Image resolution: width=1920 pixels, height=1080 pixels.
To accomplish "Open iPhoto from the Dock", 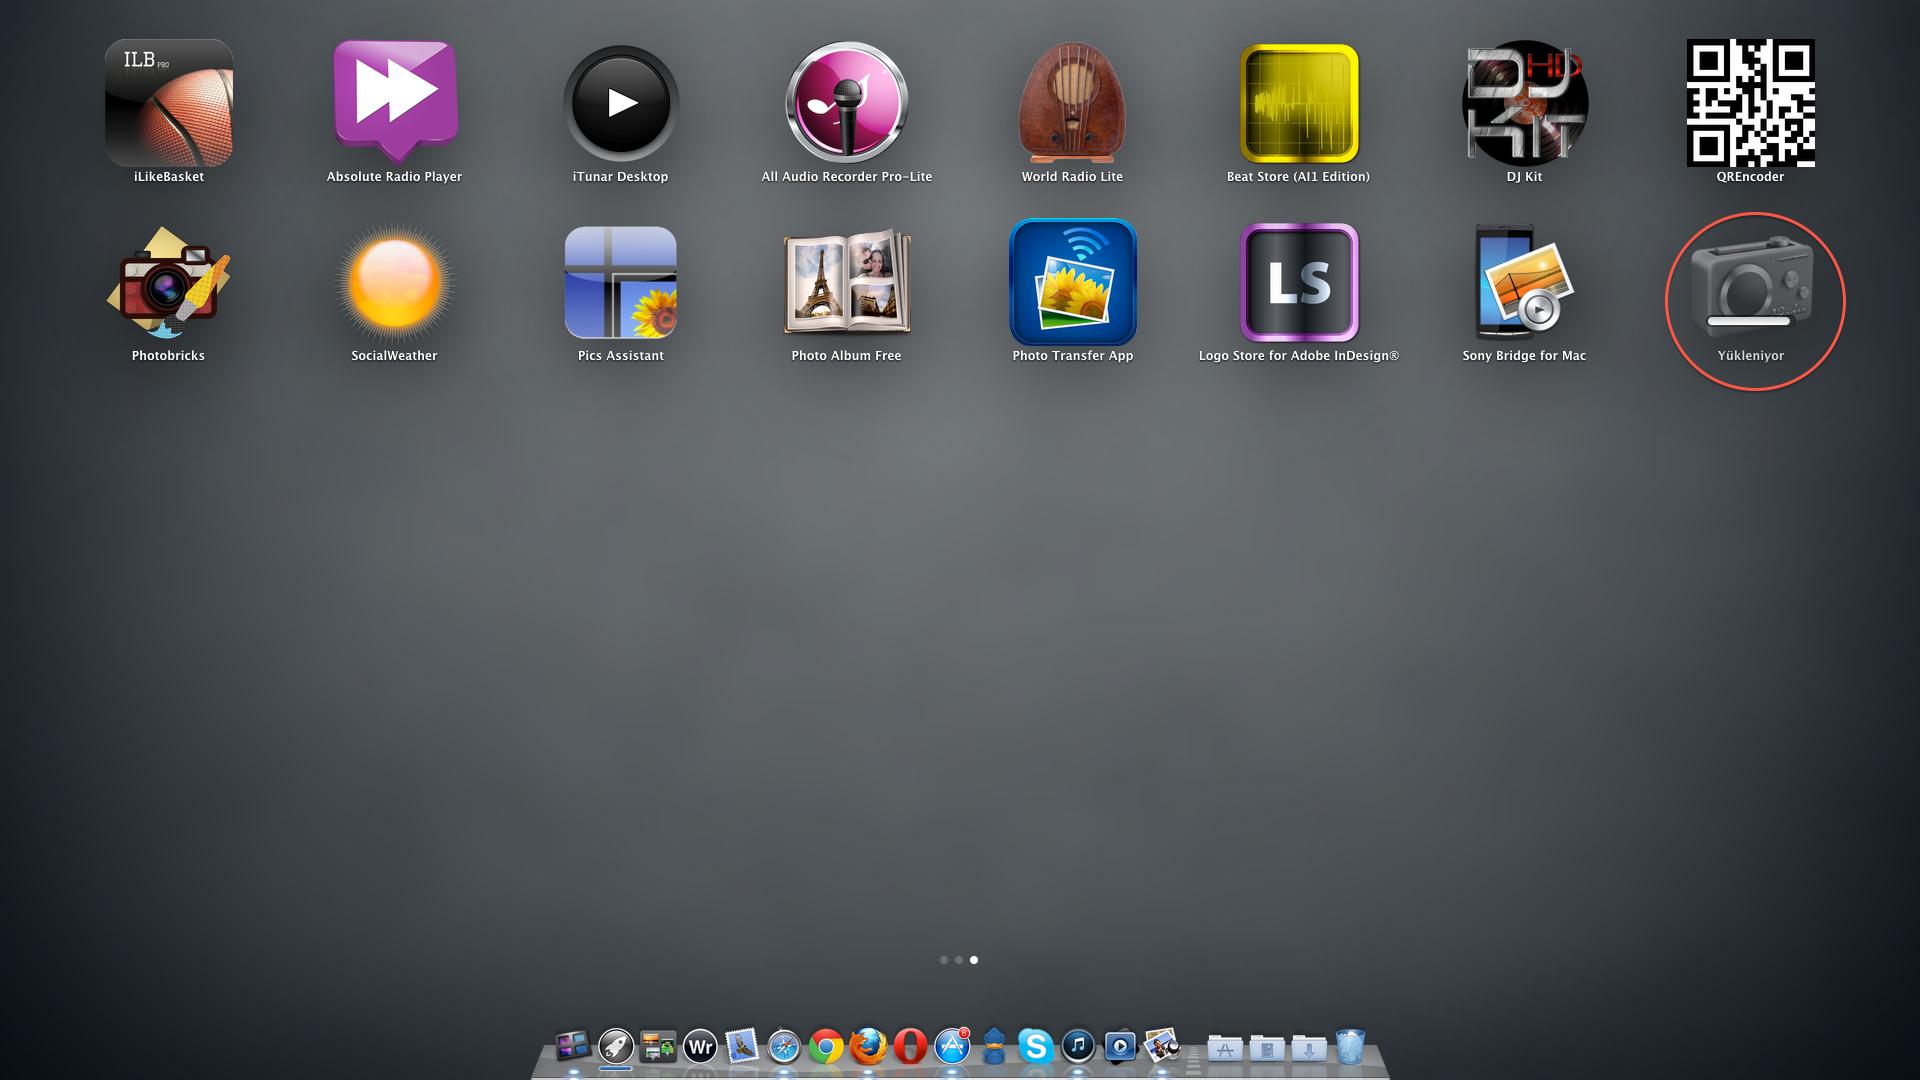I will [1162, 1047].
